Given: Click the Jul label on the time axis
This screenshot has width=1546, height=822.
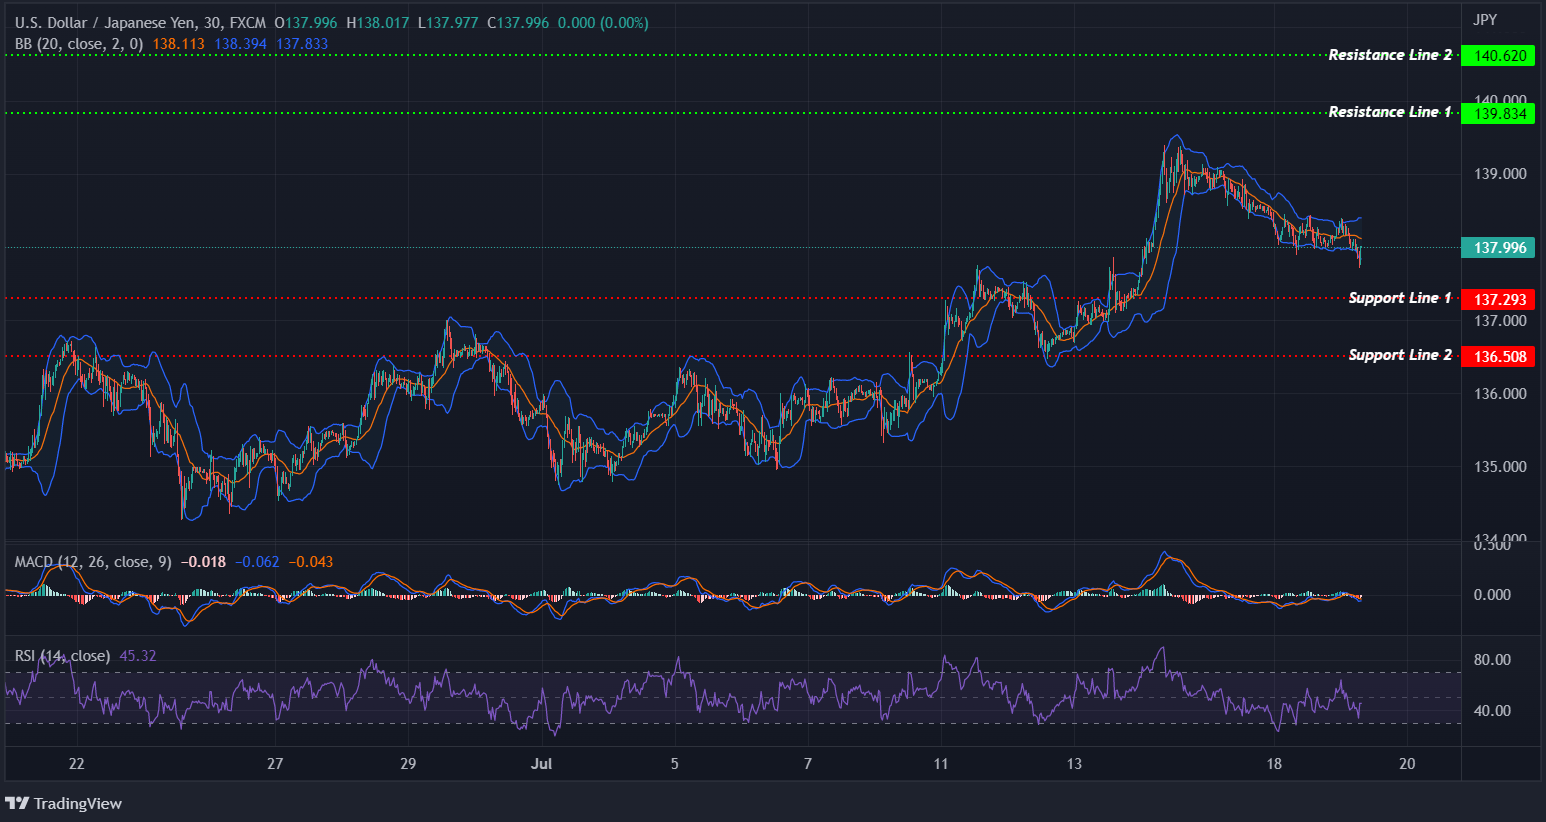Looking at the screenshot, I should (x=542, y=763).
